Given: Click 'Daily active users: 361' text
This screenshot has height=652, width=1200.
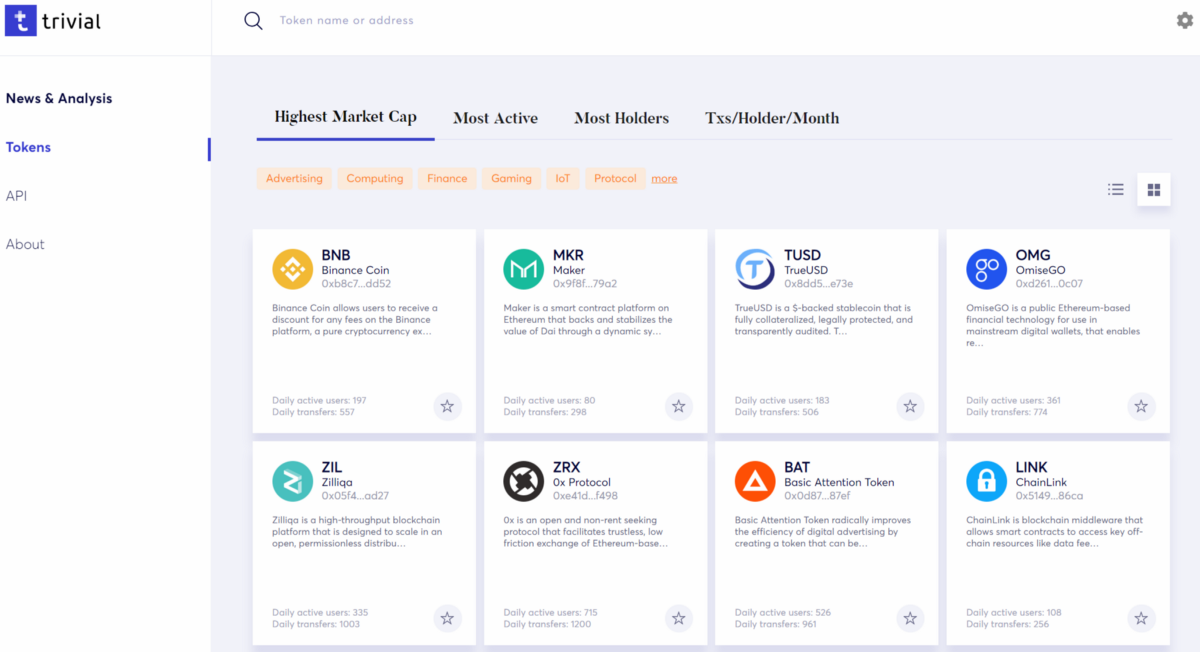Looking at the screenshot, I should (1013, 400).
